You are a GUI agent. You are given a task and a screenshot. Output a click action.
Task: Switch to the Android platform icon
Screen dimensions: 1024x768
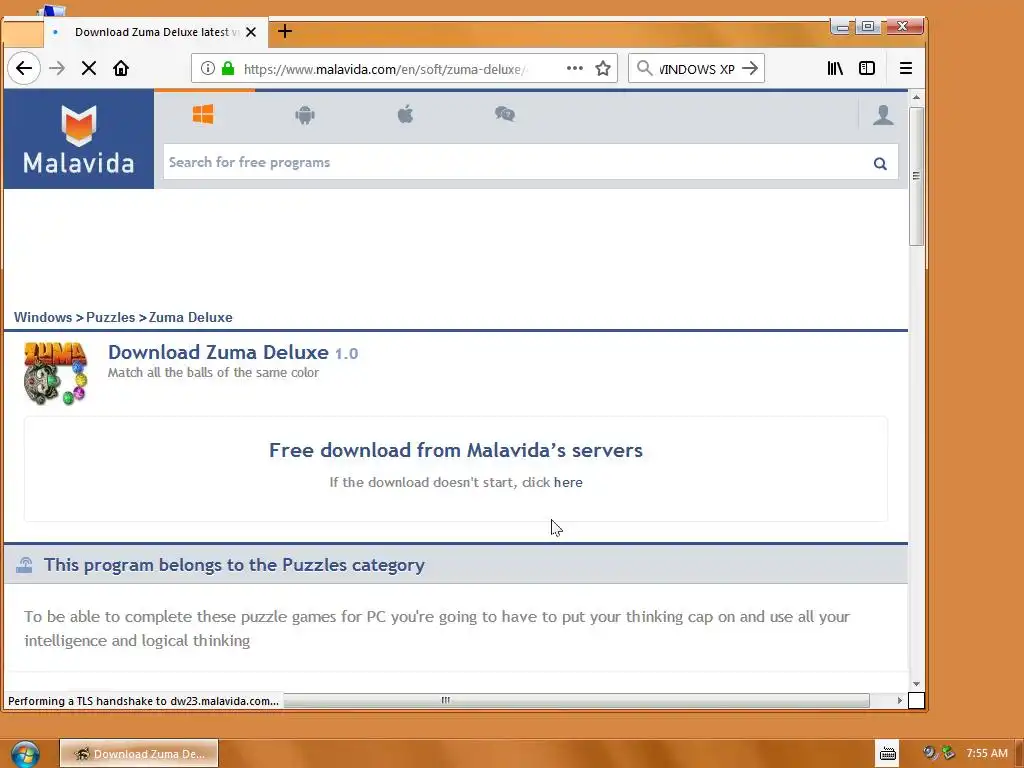(305, 115)
